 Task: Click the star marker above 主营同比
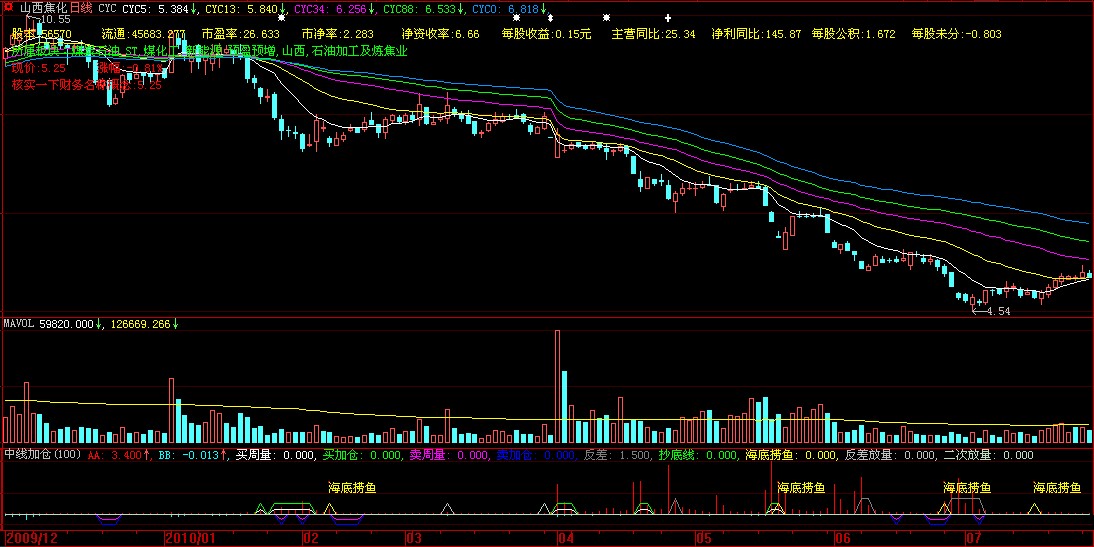click(x=607, y=18)
